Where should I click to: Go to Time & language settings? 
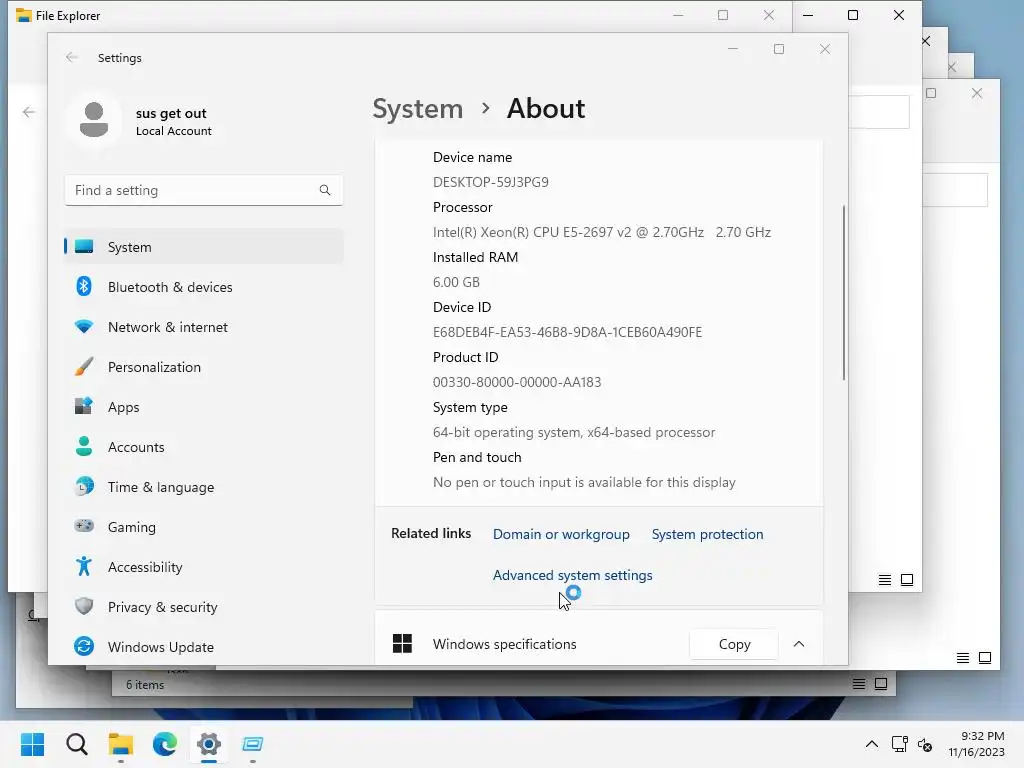pos(203,487)
